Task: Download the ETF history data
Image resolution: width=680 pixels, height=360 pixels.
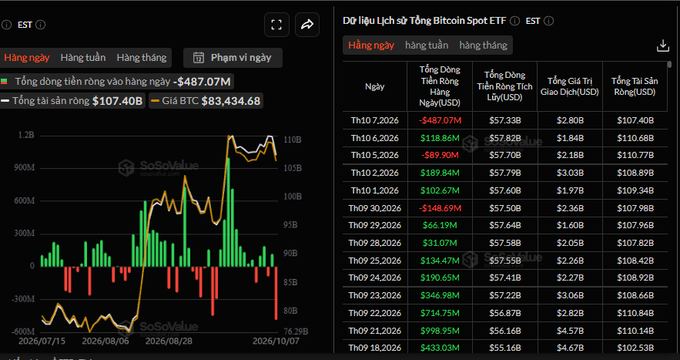Action: (663, 46)
